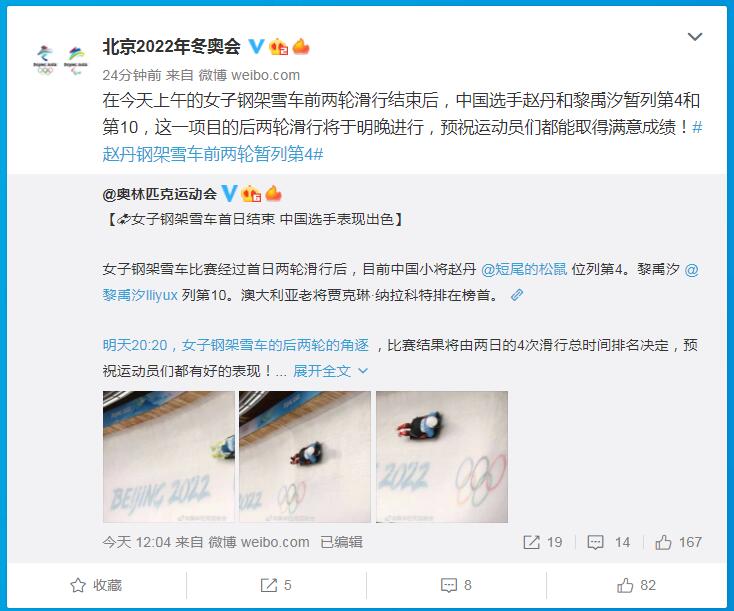Click the 北京2022年冬奥会 avatar logo

coord(60,60)
